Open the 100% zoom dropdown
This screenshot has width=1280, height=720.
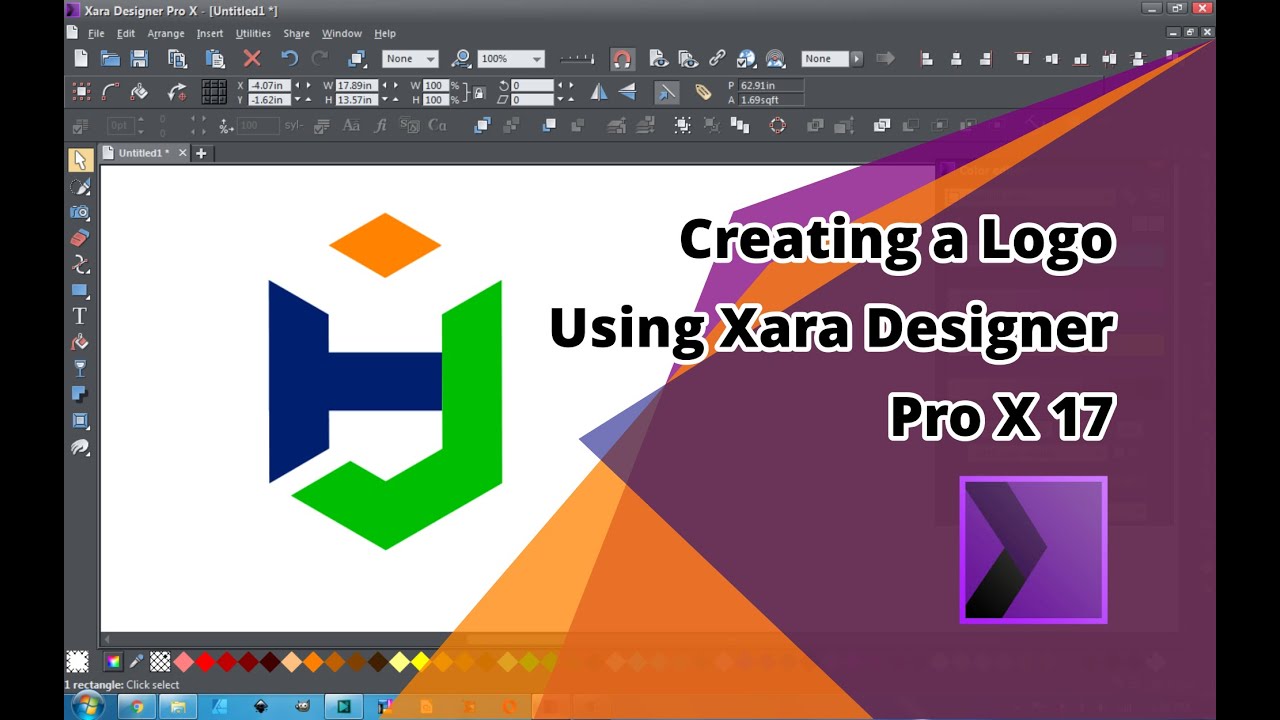(x=511, y=59)
